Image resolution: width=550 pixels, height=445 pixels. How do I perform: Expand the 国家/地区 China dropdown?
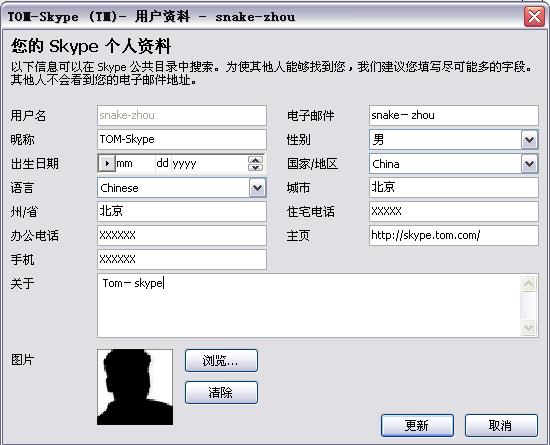point(529,164)
